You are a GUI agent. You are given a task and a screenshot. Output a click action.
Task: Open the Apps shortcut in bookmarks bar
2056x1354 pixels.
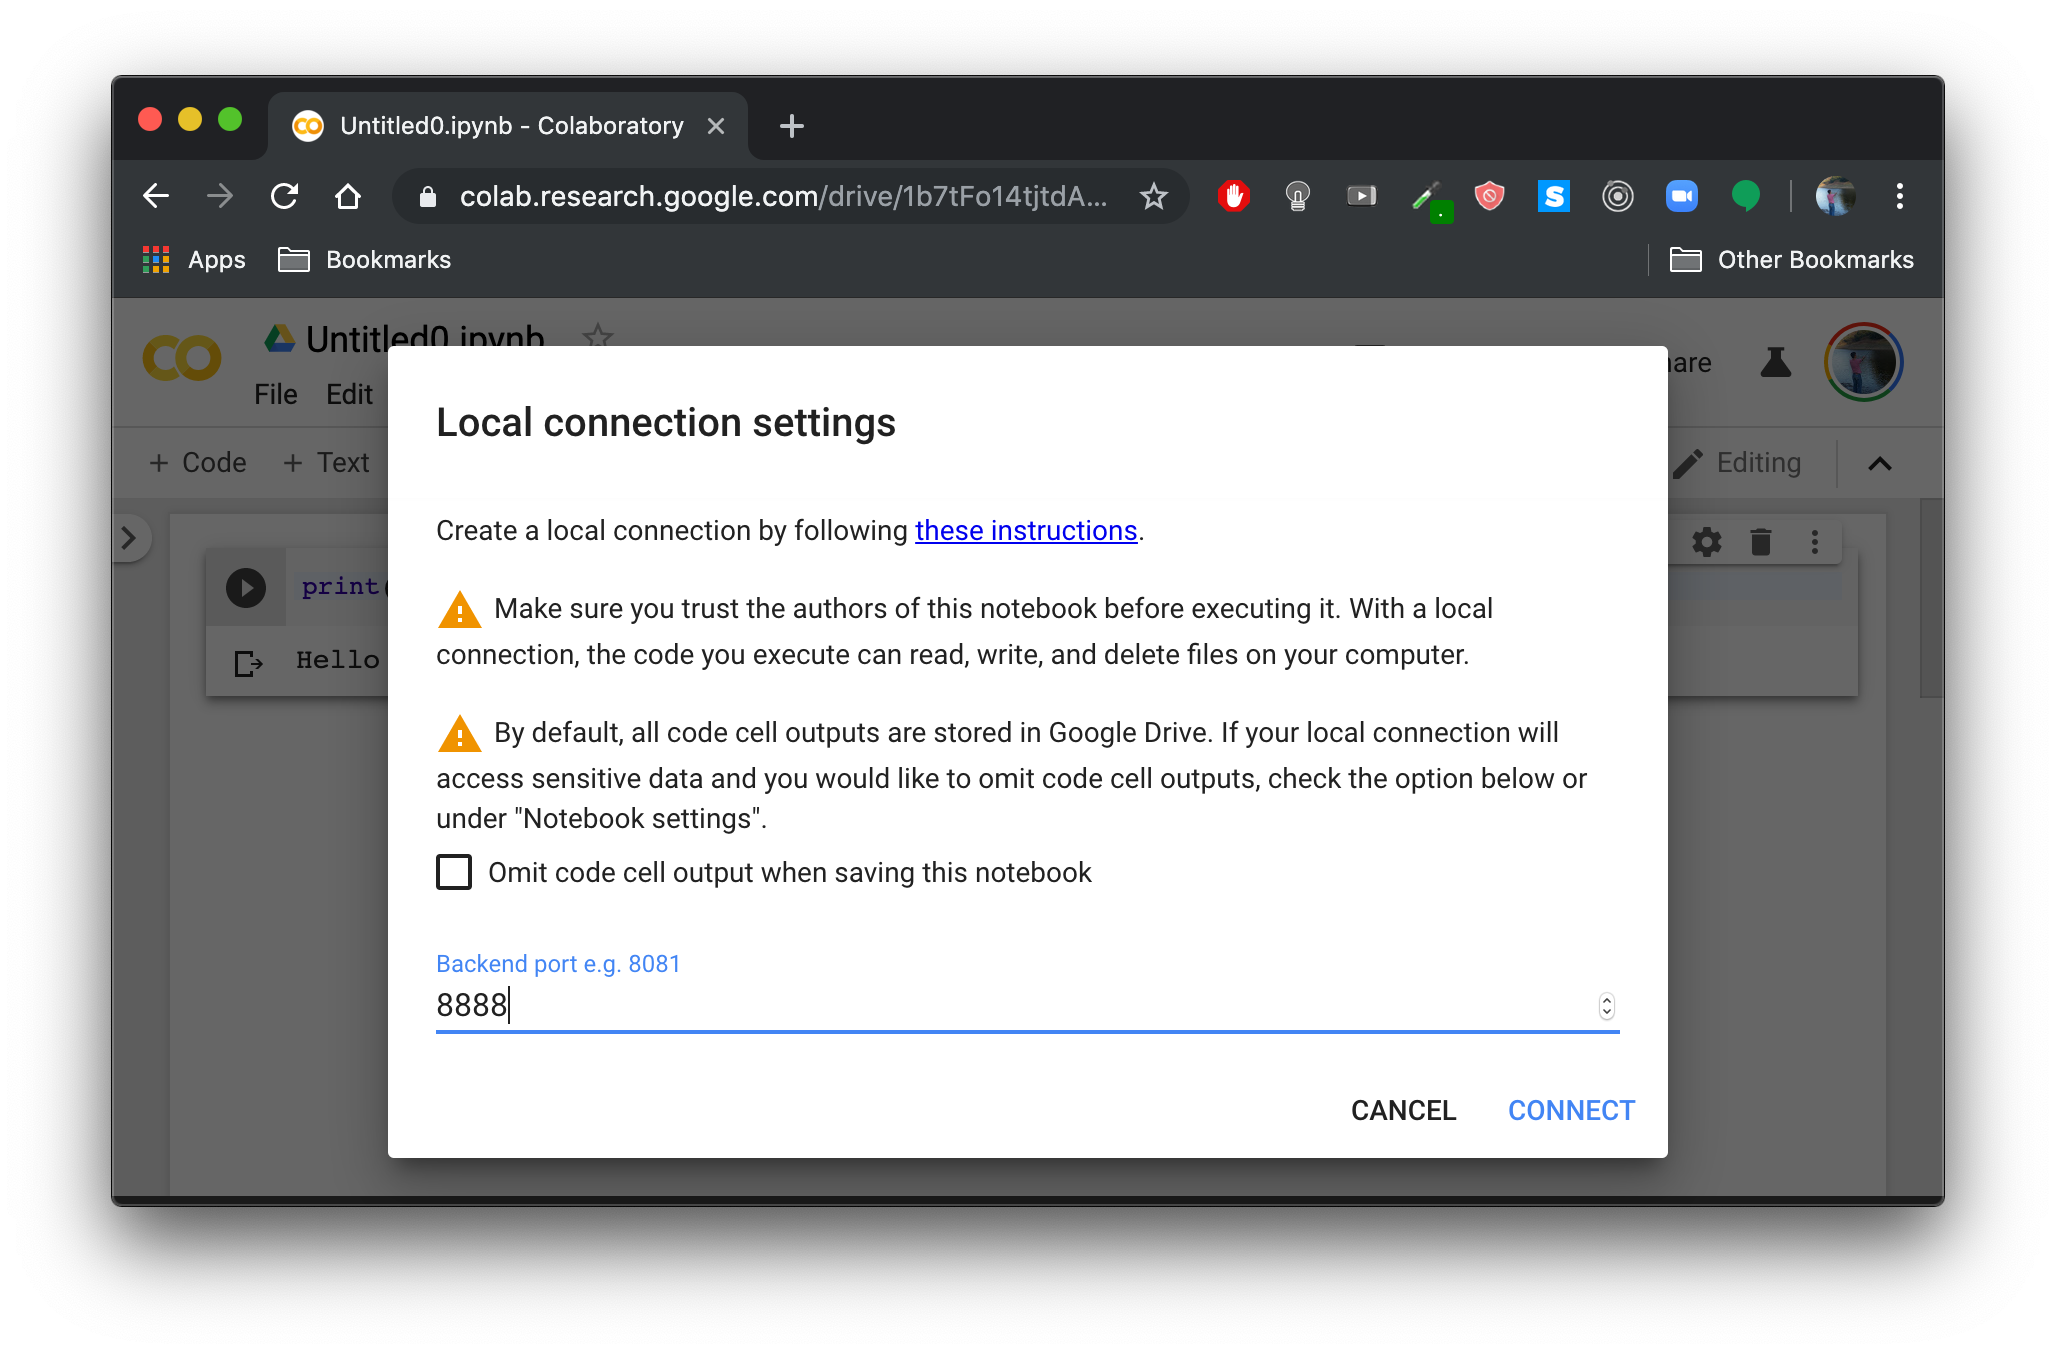(x=194, y=260)
